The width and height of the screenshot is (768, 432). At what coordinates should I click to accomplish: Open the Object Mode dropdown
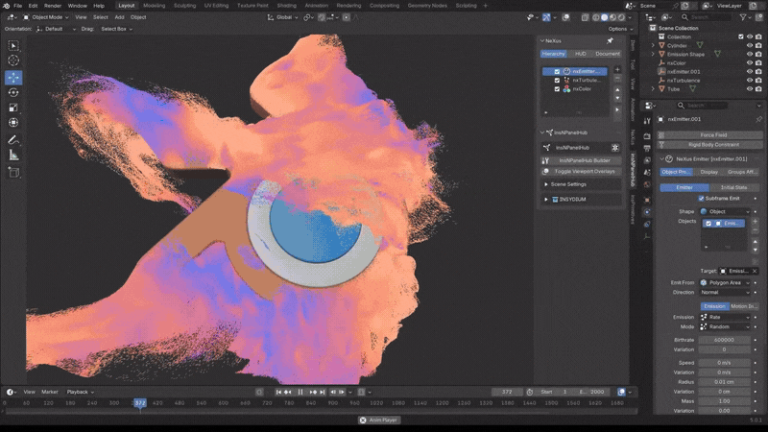tap(46, 17)
